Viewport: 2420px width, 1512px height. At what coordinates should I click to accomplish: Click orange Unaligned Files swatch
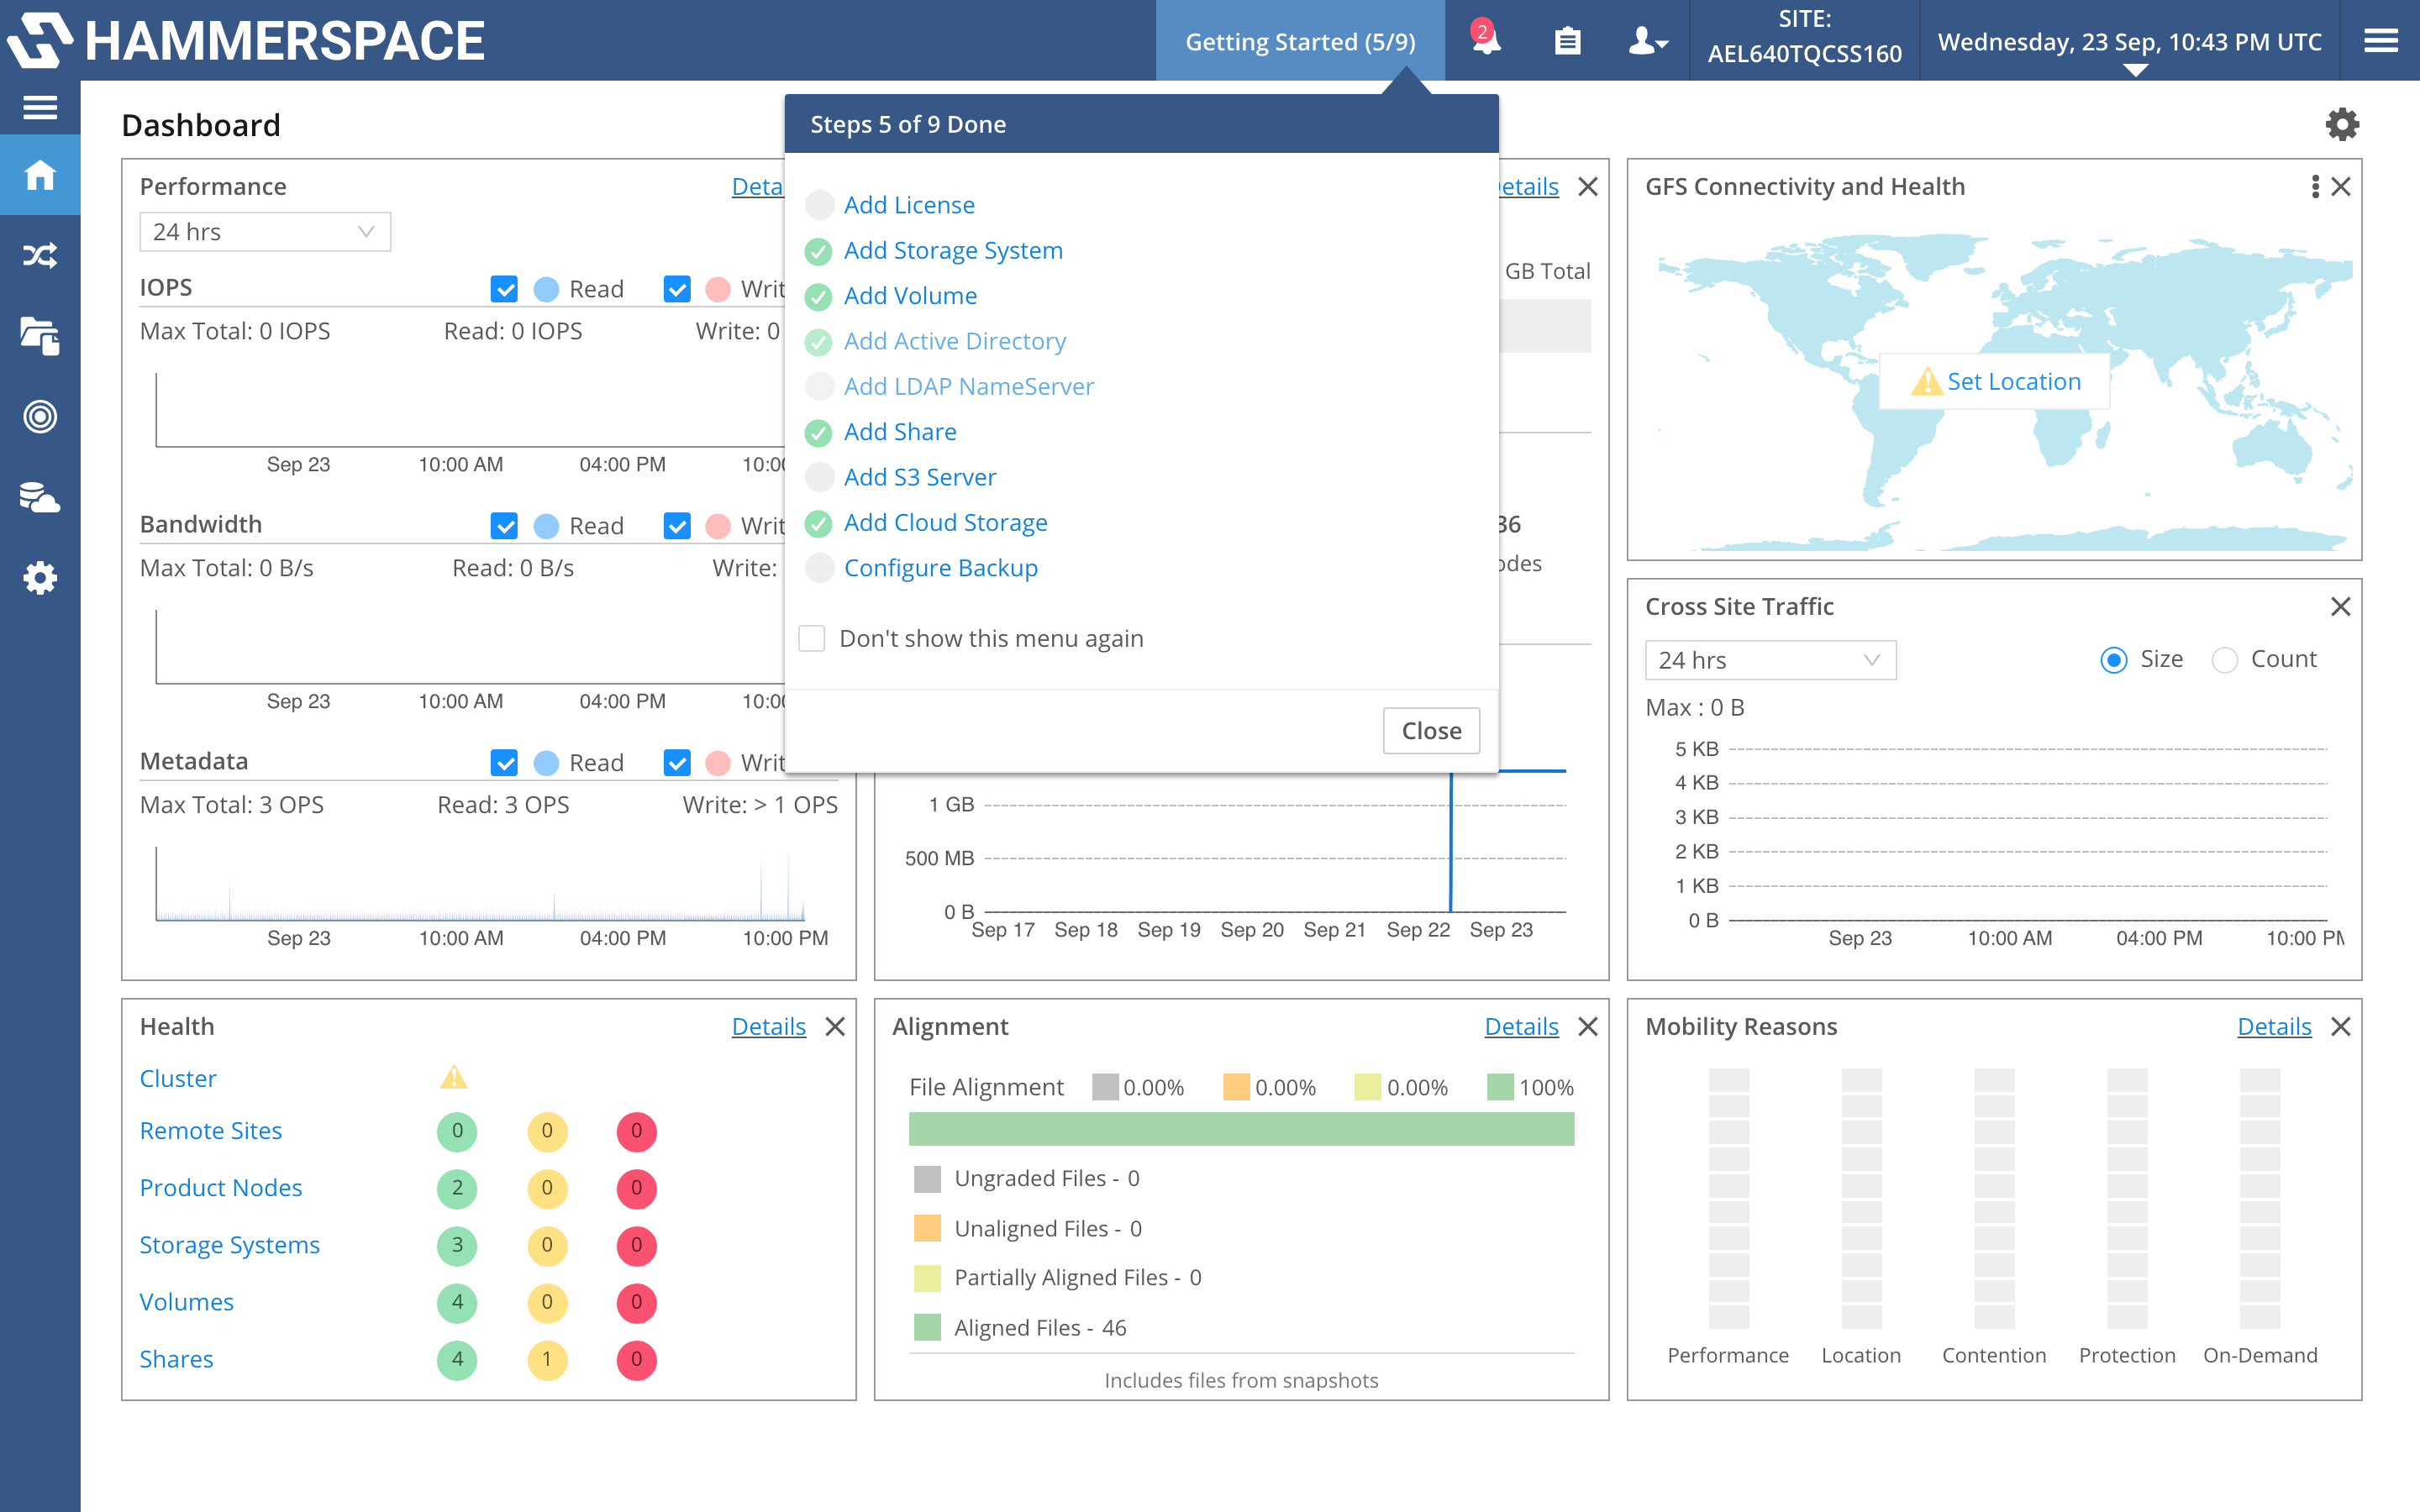pos(927,1228)
